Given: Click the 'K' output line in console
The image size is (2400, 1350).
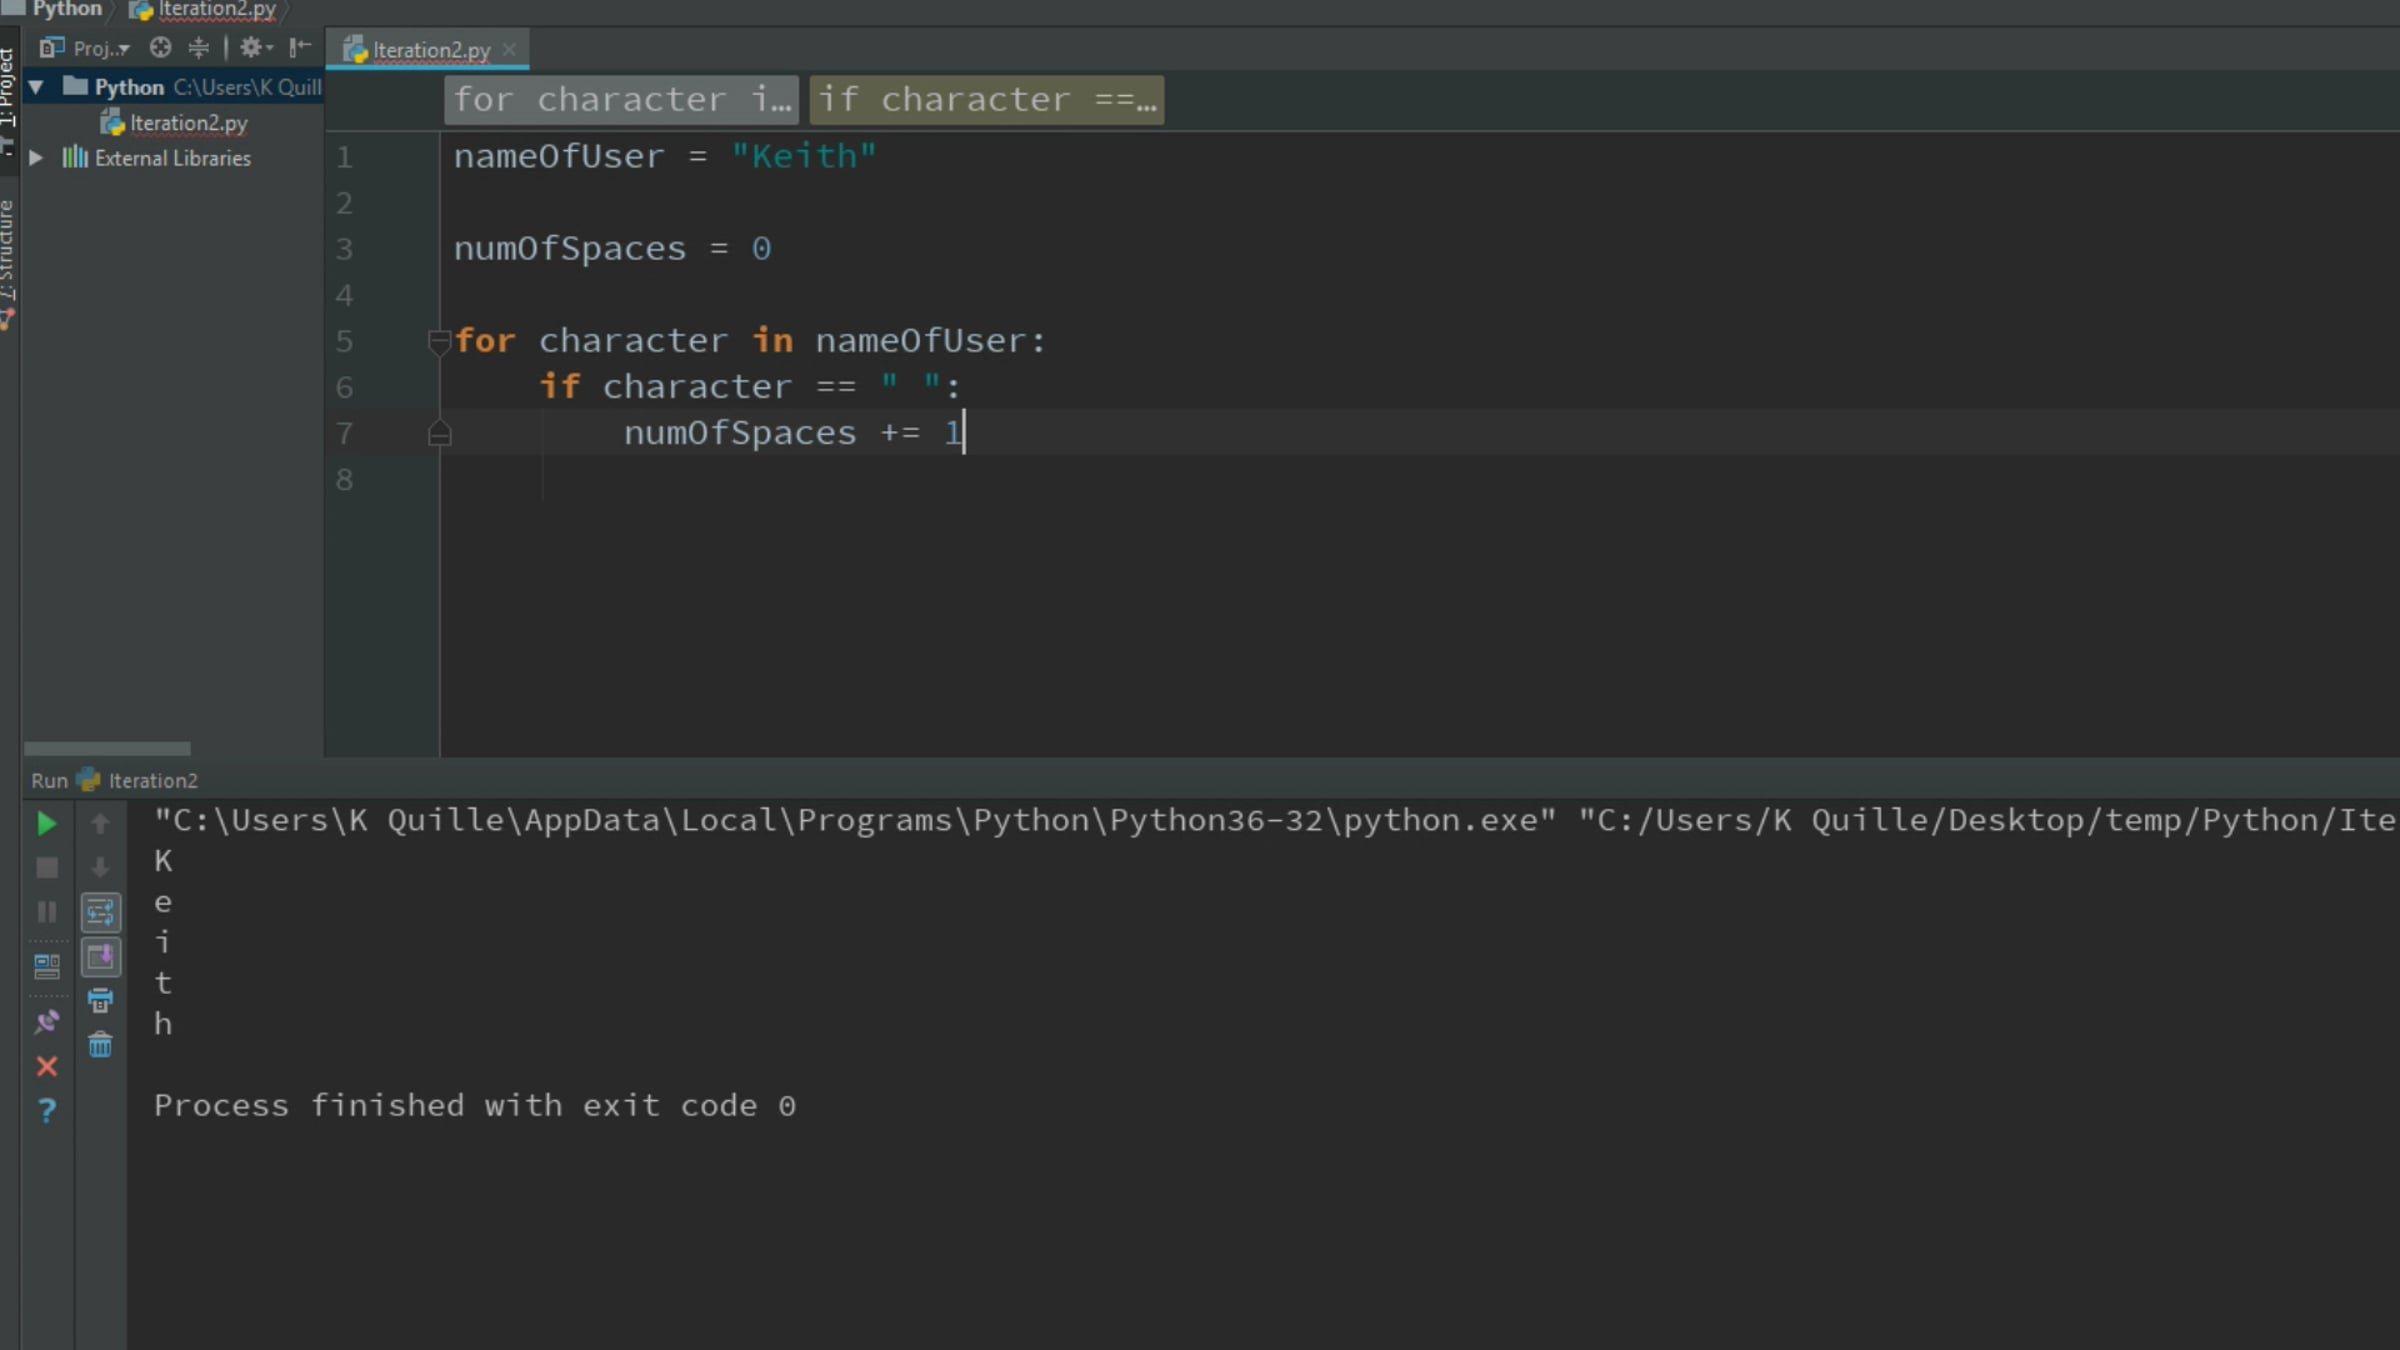Looking at the screenshot, I should (x=163, y=861).
